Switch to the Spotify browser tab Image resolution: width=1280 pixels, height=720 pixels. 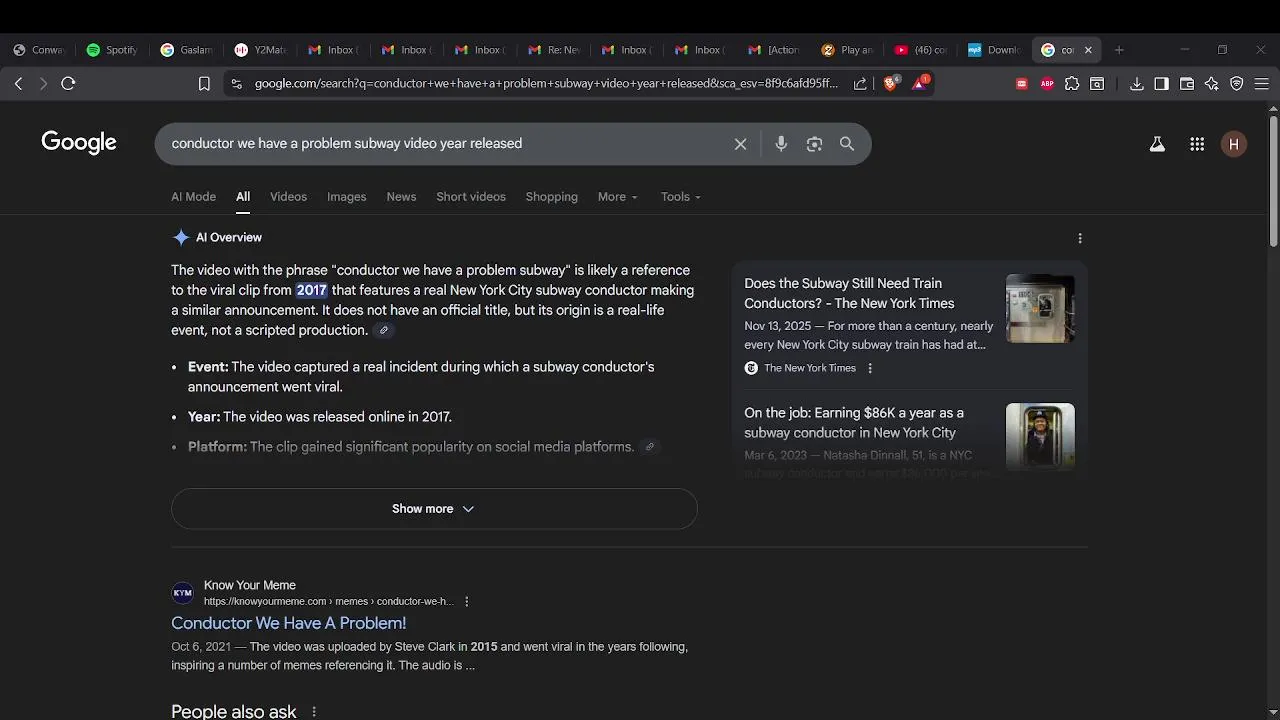click(x=112, y=50)
